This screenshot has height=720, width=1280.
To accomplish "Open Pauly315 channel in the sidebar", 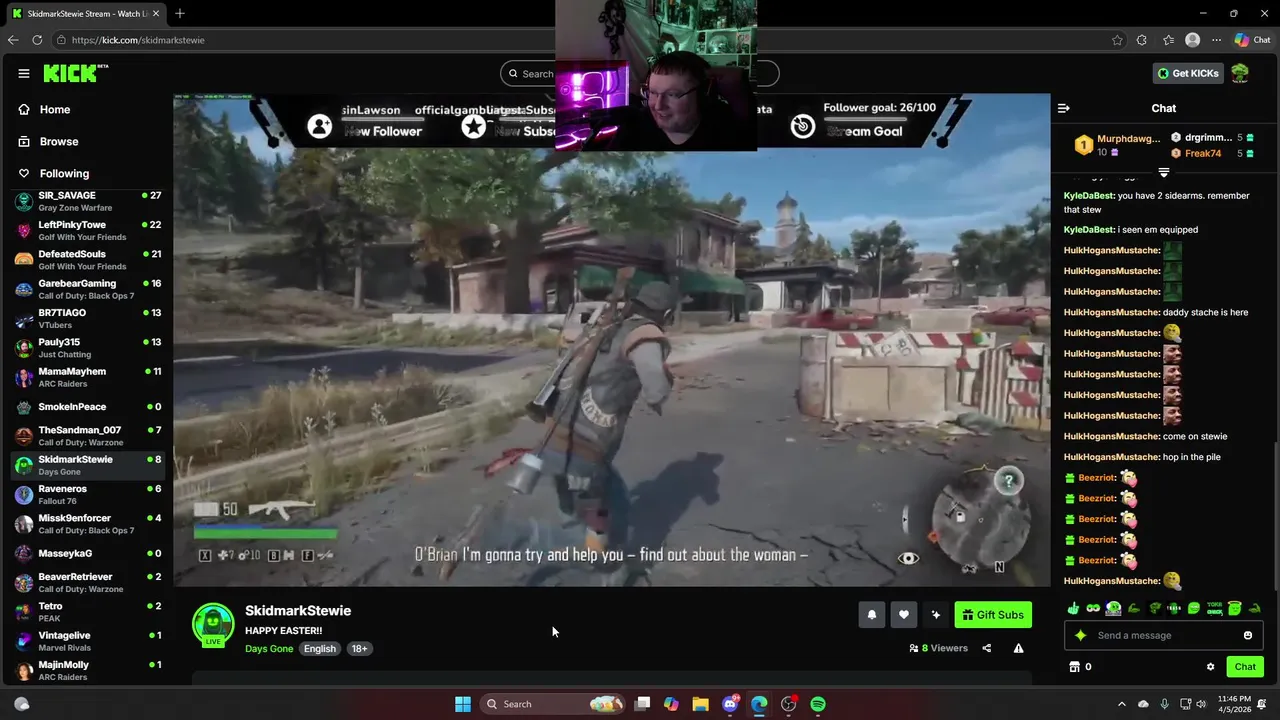I will (86, 348).
